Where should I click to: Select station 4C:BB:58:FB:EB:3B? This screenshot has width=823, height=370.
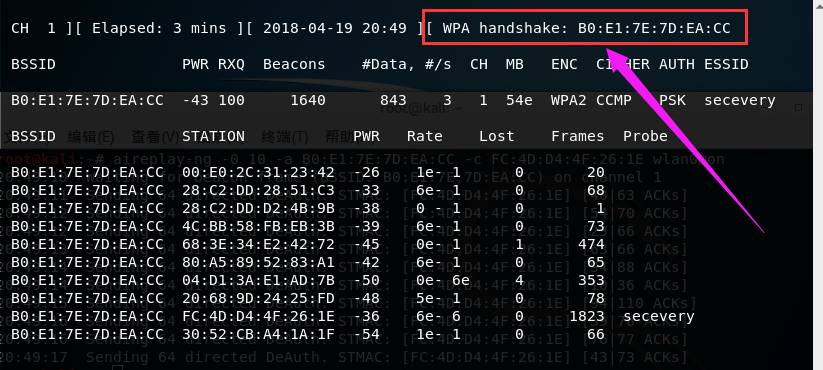[x=258, y=226]
